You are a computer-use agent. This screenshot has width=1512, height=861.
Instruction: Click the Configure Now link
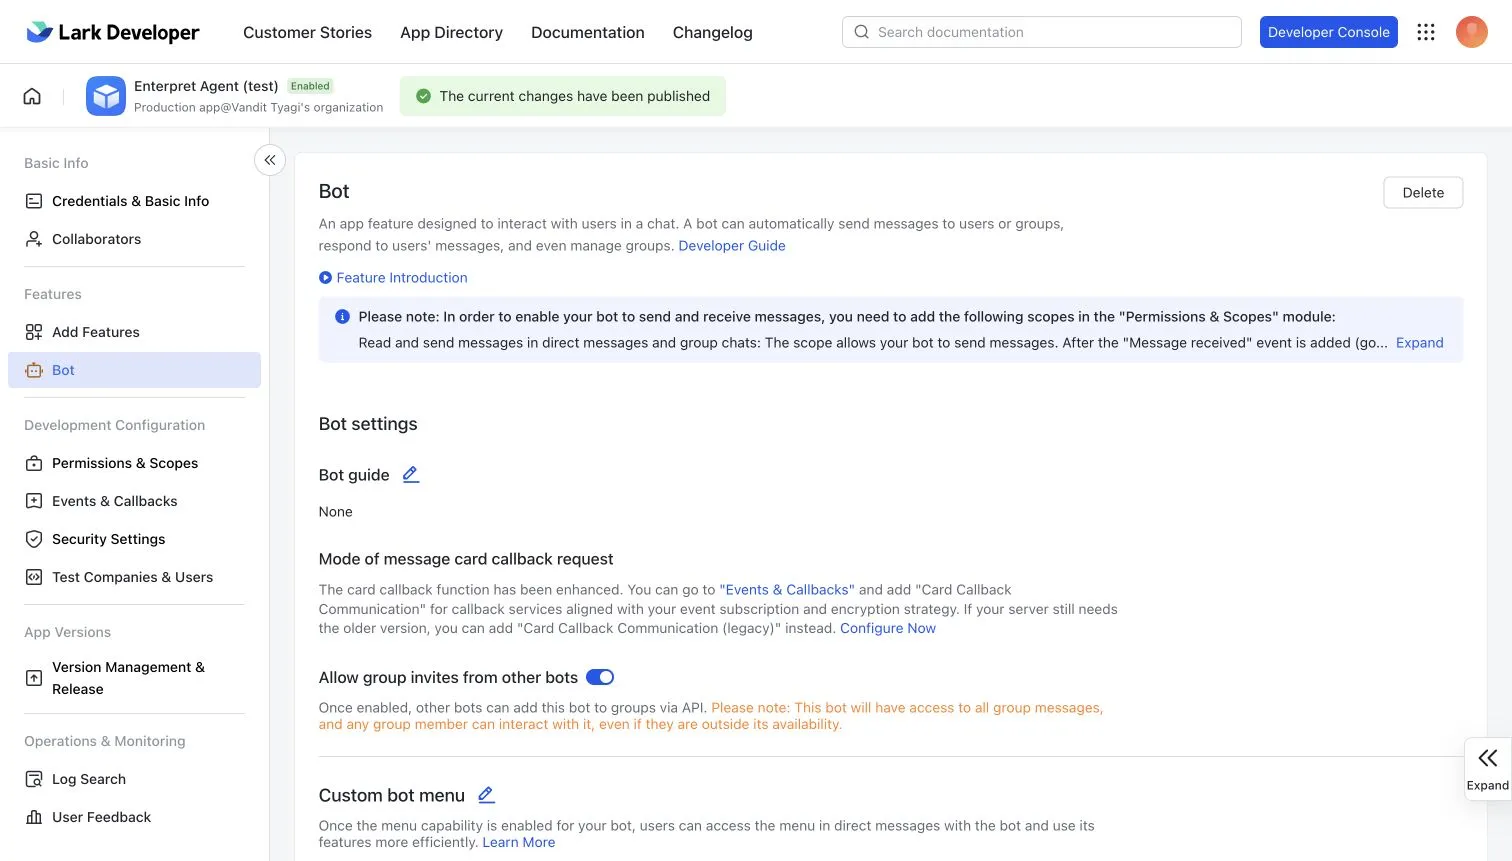pos(888,628)
